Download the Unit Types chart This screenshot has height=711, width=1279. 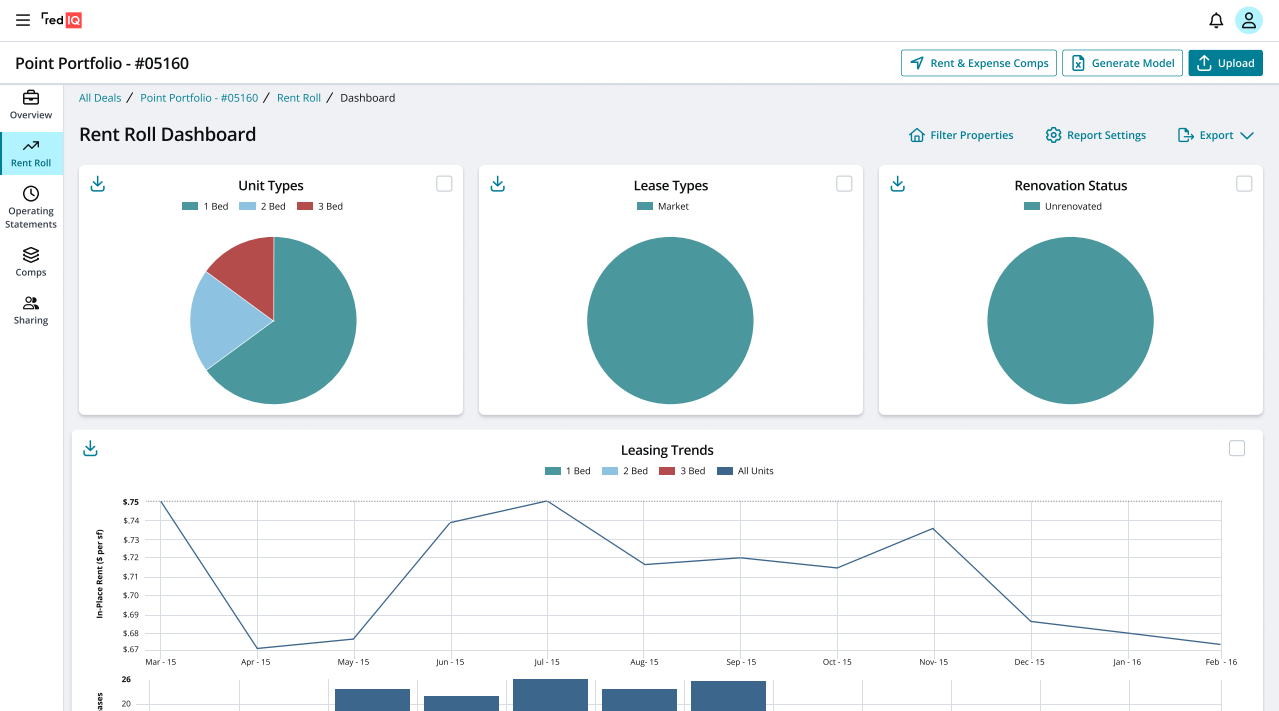coord(98,184)
